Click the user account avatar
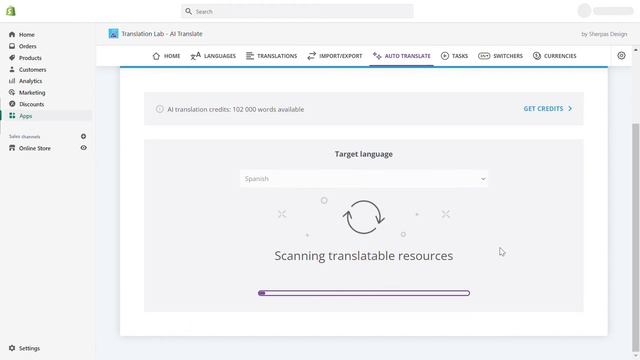 click(x=584, y=11)
